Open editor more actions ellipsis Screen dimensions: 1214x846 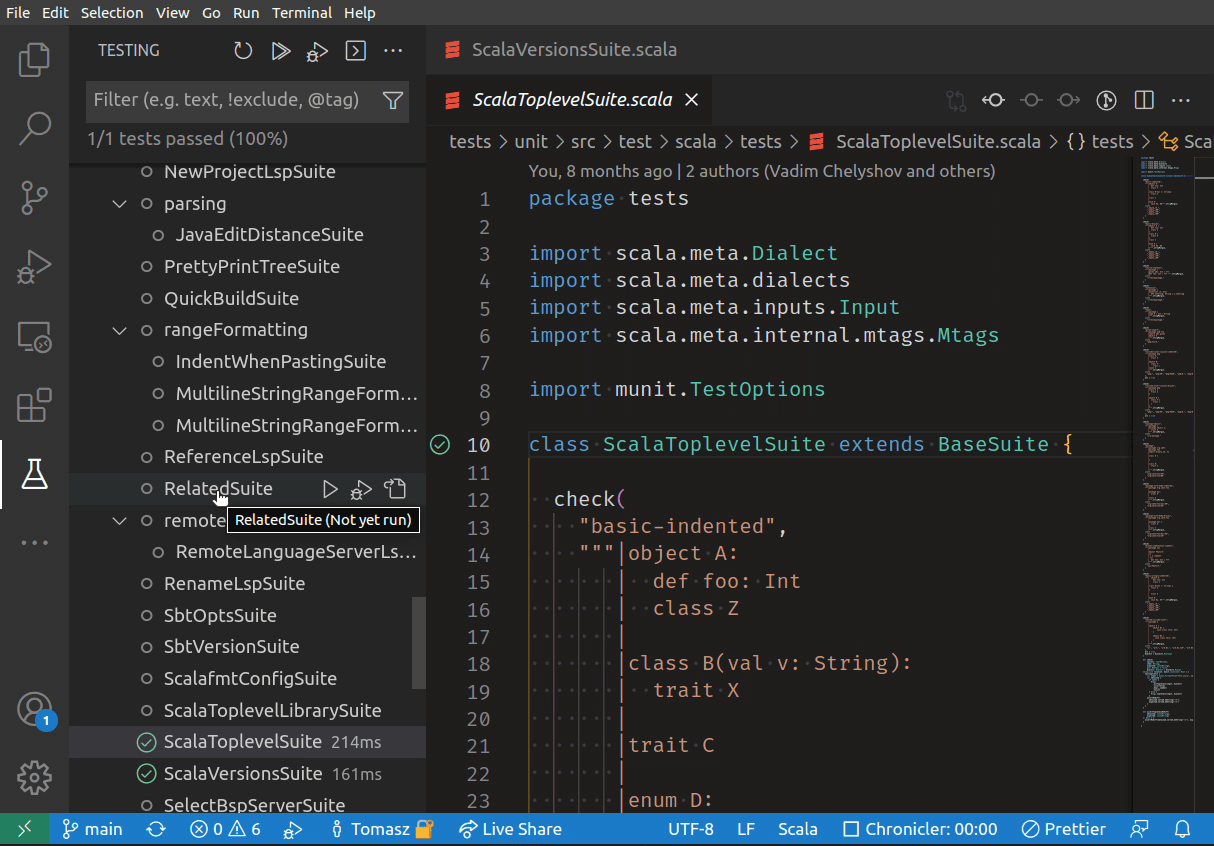(x=1181, y=100)
